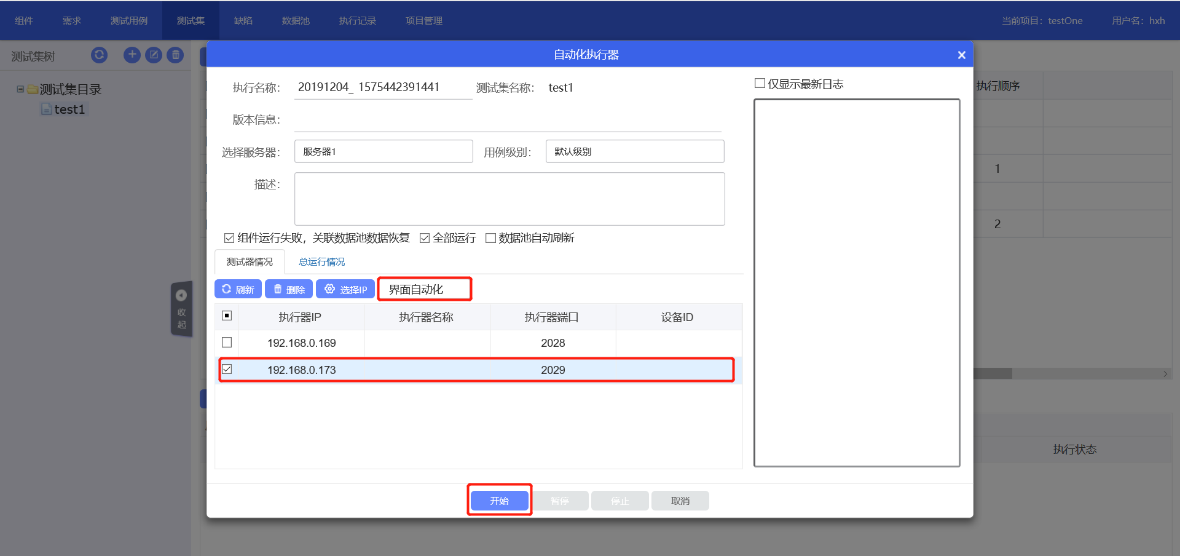
Task: Click the trash icon in the test set tree toolbar
Action: (x=175, y=55)
